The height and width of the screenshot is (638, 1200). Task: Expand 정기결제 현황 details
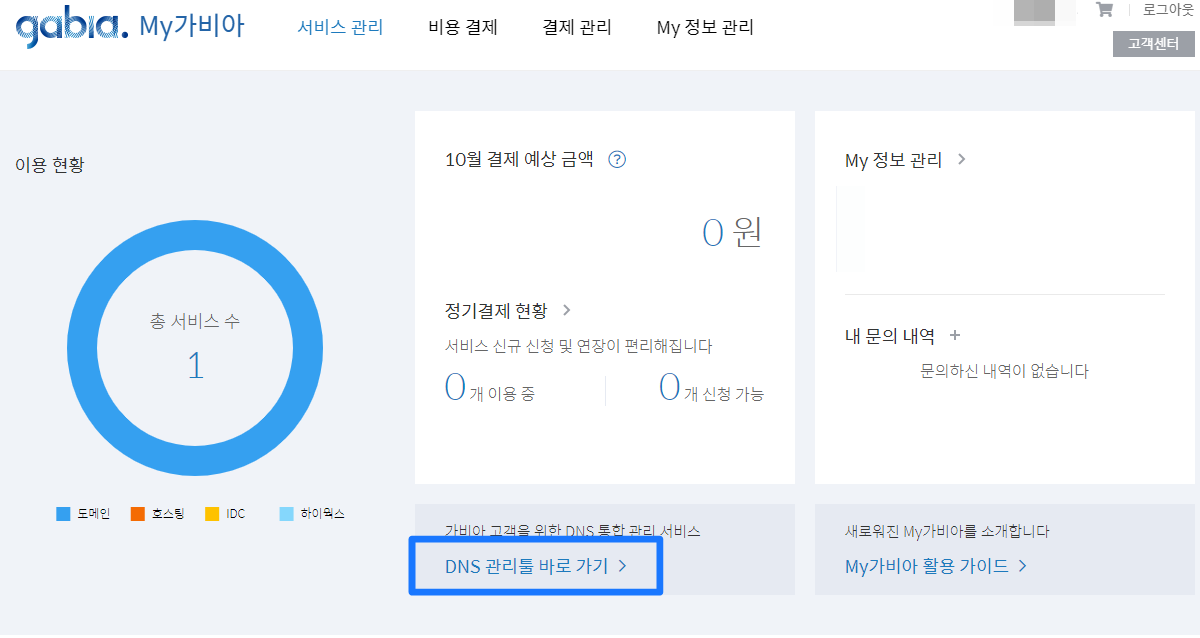565,310
